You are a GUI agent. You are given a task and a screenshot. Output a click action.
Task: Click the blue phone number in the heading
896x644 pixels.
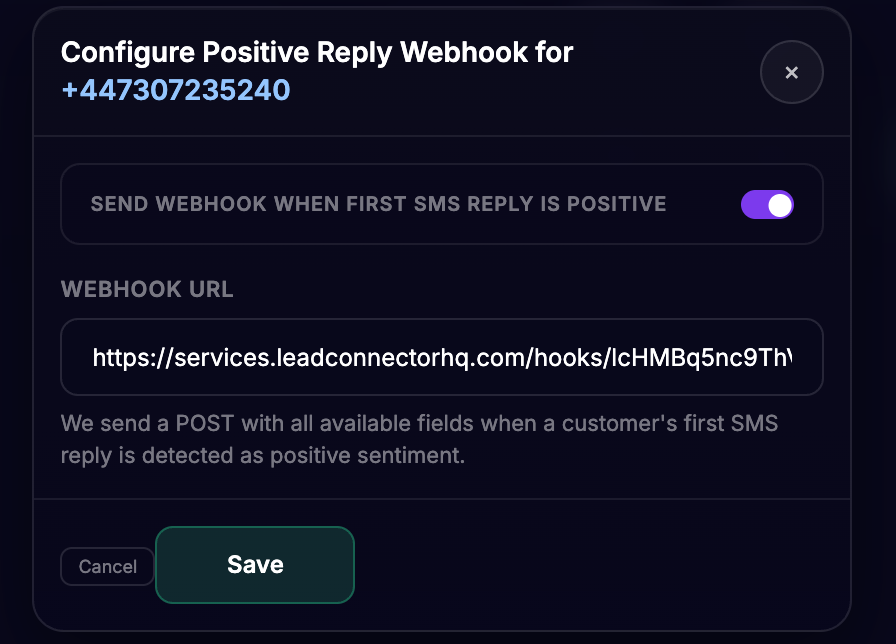tap(176, 90)
